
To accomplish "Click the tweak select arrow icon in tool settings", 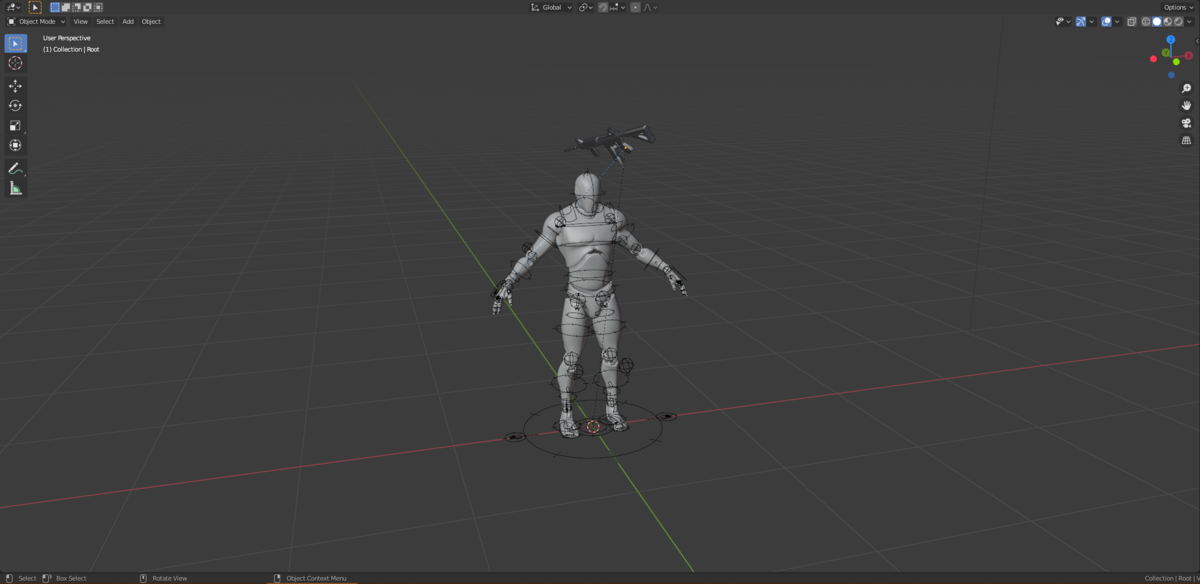I will coord(35,7).
